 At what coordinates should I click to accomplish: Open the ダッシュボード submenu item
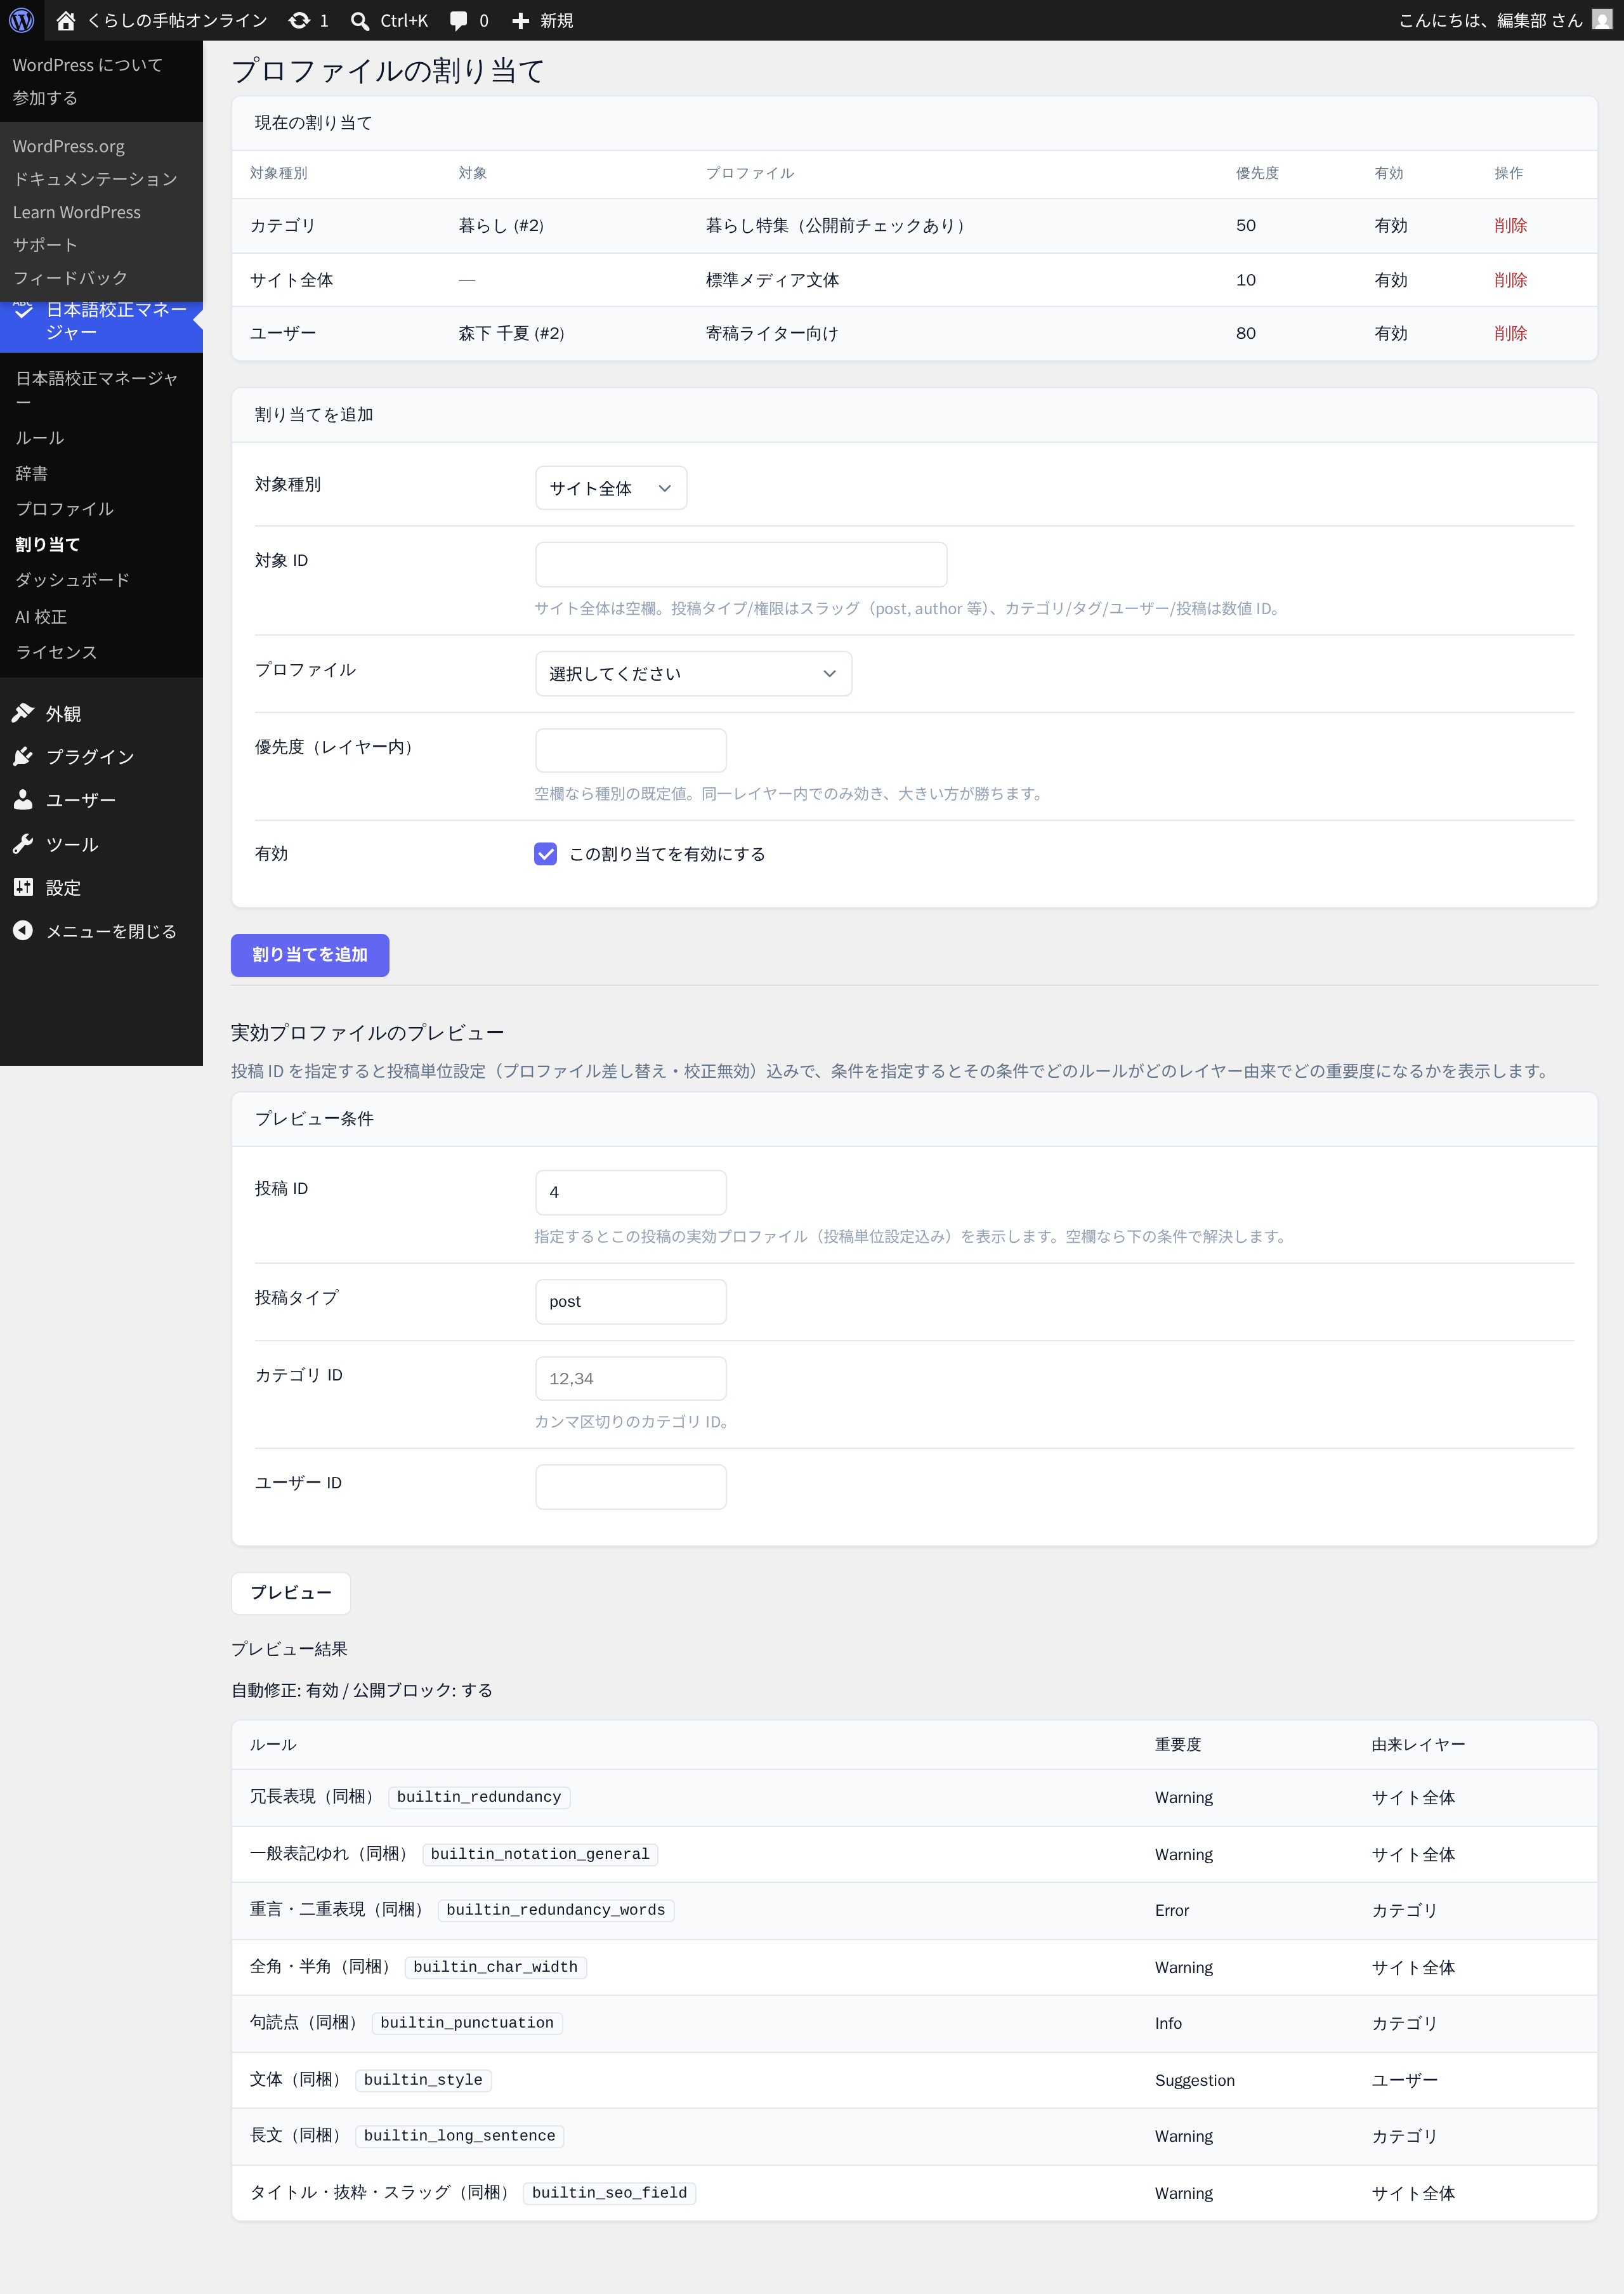(x=73, y=580)
